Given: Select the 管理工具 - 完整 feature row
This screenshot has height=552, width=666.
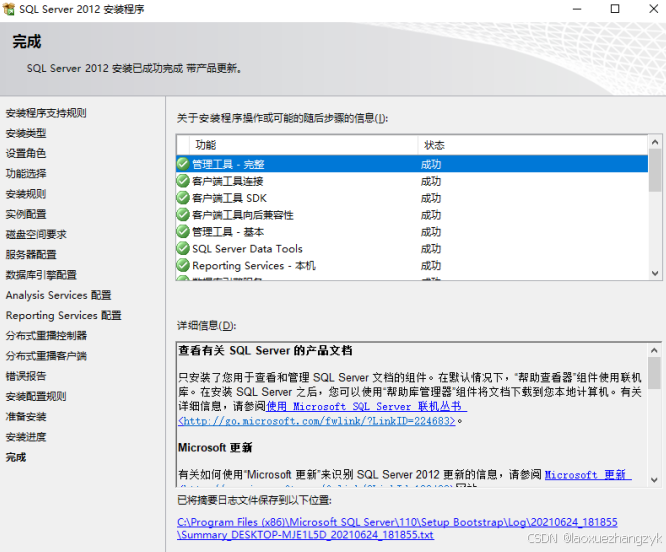Looking at the screenshot, I should (x=412, y=164).
